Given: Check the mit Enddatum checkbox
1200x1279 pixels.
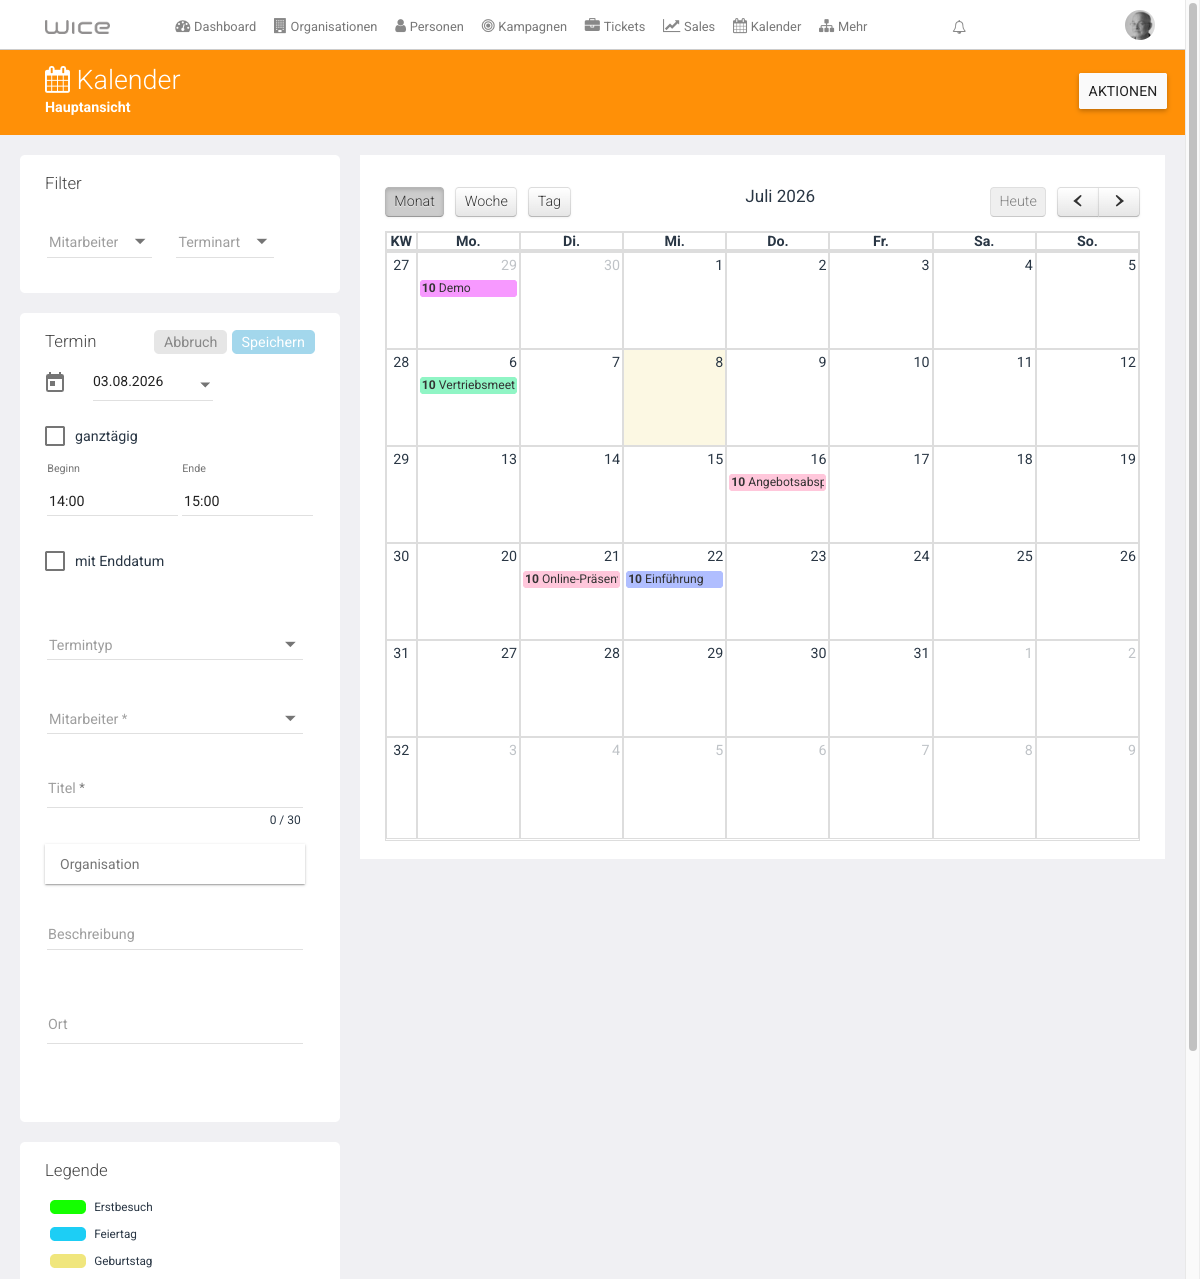Looking at the screenshot, I should coord(55,561).
